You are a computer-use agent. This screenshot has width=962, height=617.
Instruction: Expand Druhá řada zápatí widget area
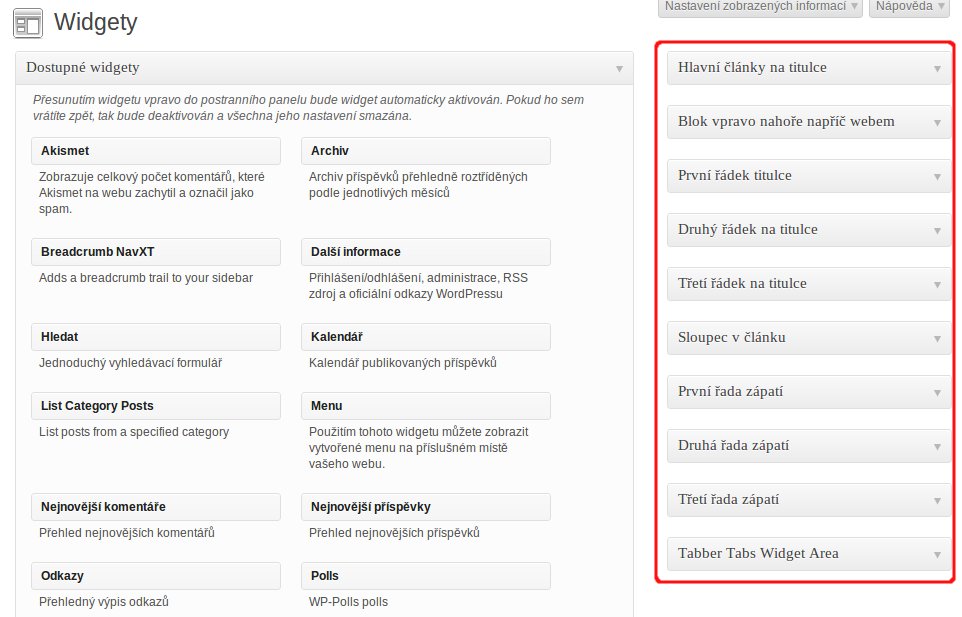937,447
